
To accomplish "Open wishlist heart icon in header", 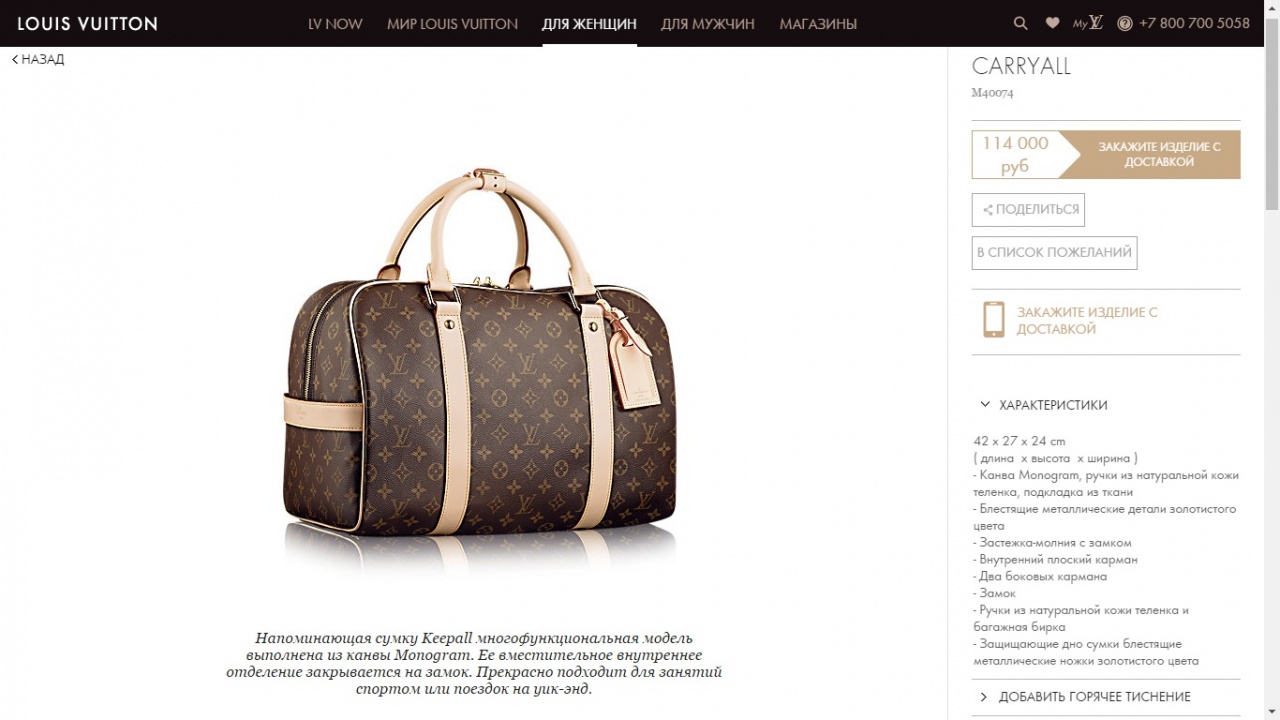I will [1052, 23].
